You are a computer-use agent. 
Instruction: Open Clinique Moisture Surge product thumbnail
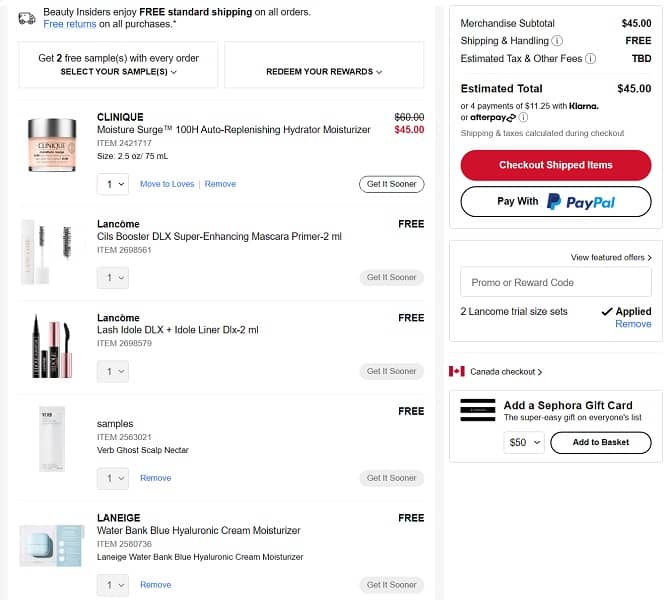click(53, 142)
